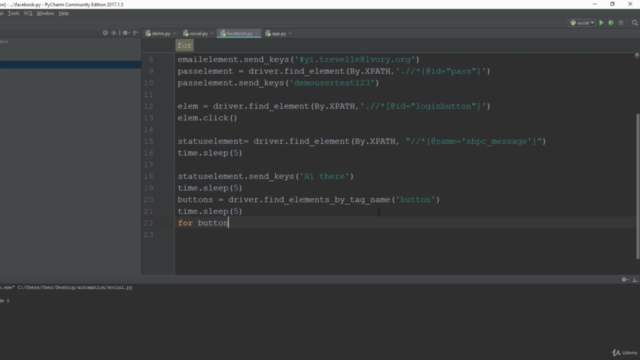Select the highlighted row in the project tree
Viewport: 640px width, 360px height.
pyautogui.click(x=70, y=64)
